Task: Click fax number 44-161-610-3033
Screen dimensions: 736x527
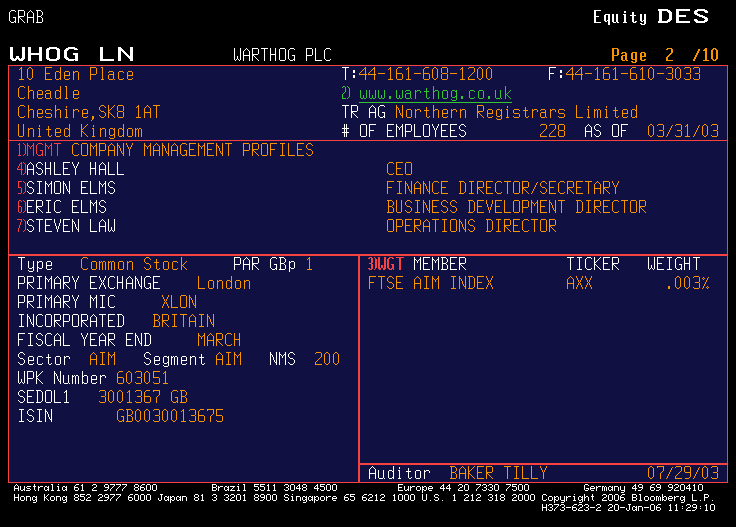Action: (633, 74)
